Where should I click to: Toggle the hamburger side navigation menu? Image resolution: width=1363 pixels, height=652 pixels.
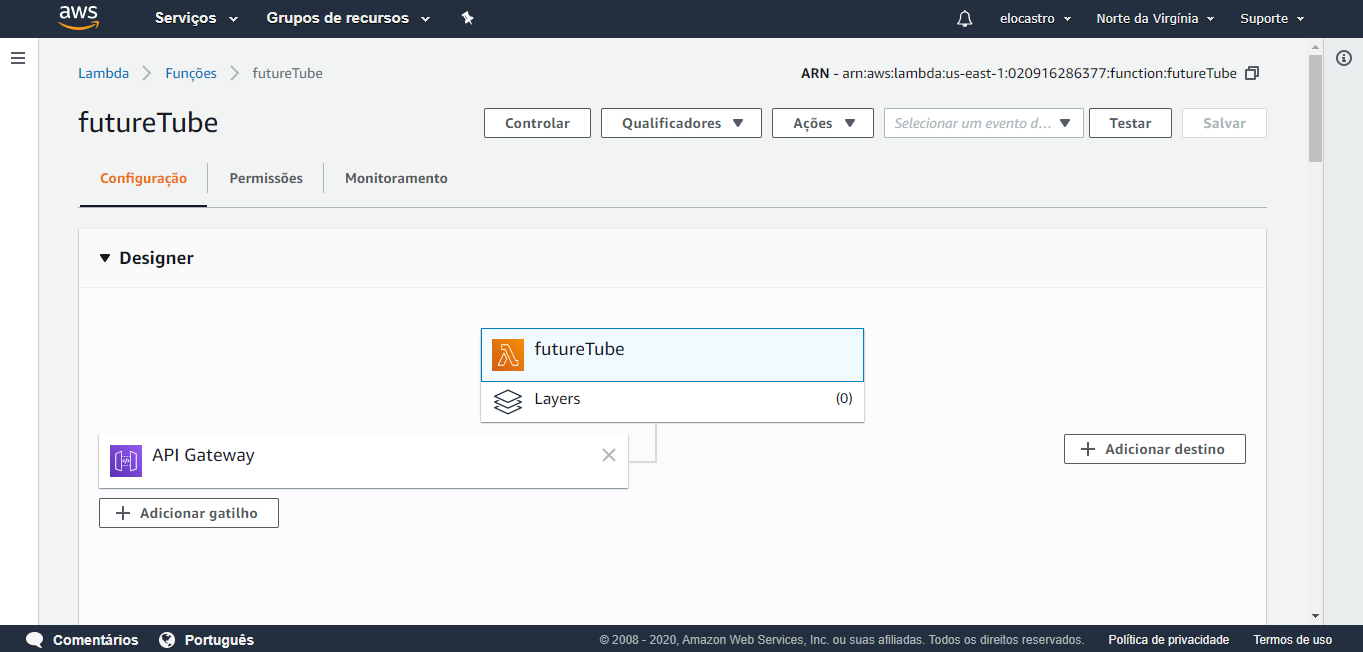[x=18, y=58]
